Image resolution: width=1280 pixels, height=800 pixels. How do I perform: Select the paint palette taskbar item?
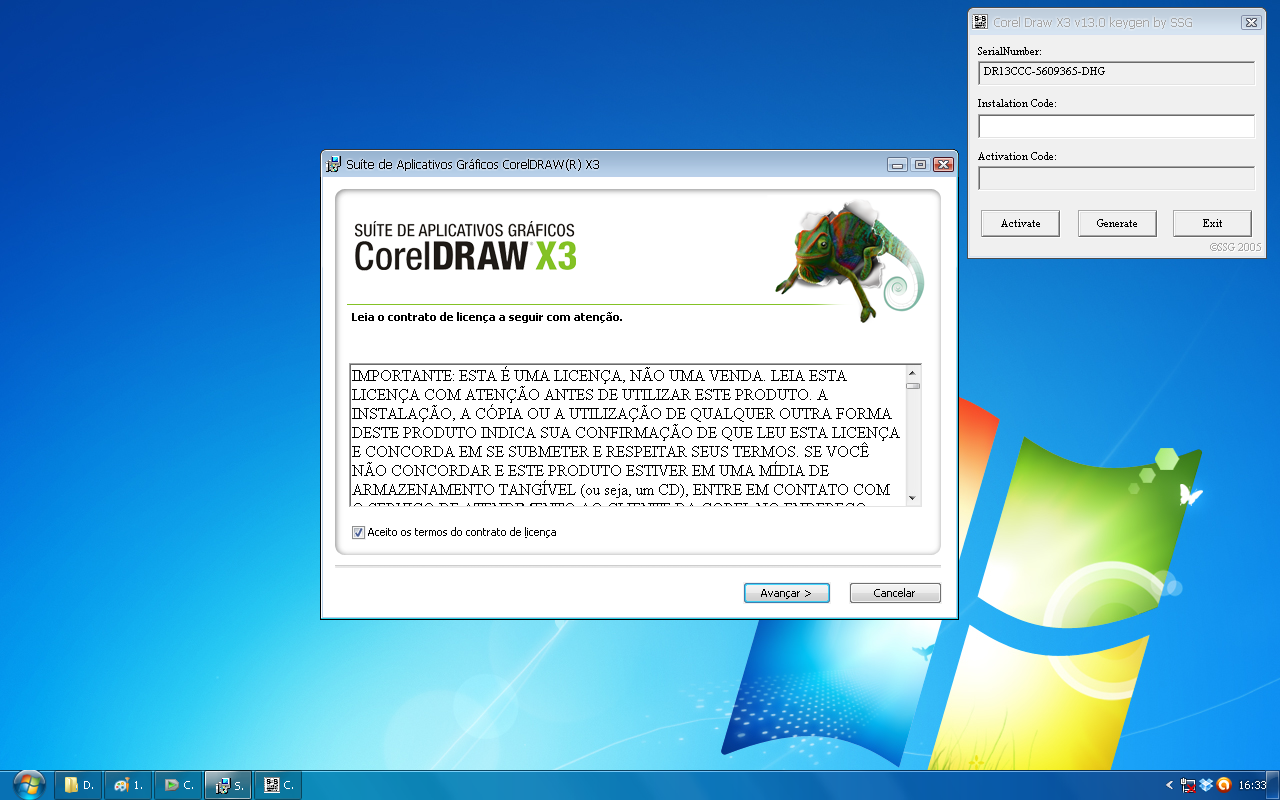tap(128, 784)
